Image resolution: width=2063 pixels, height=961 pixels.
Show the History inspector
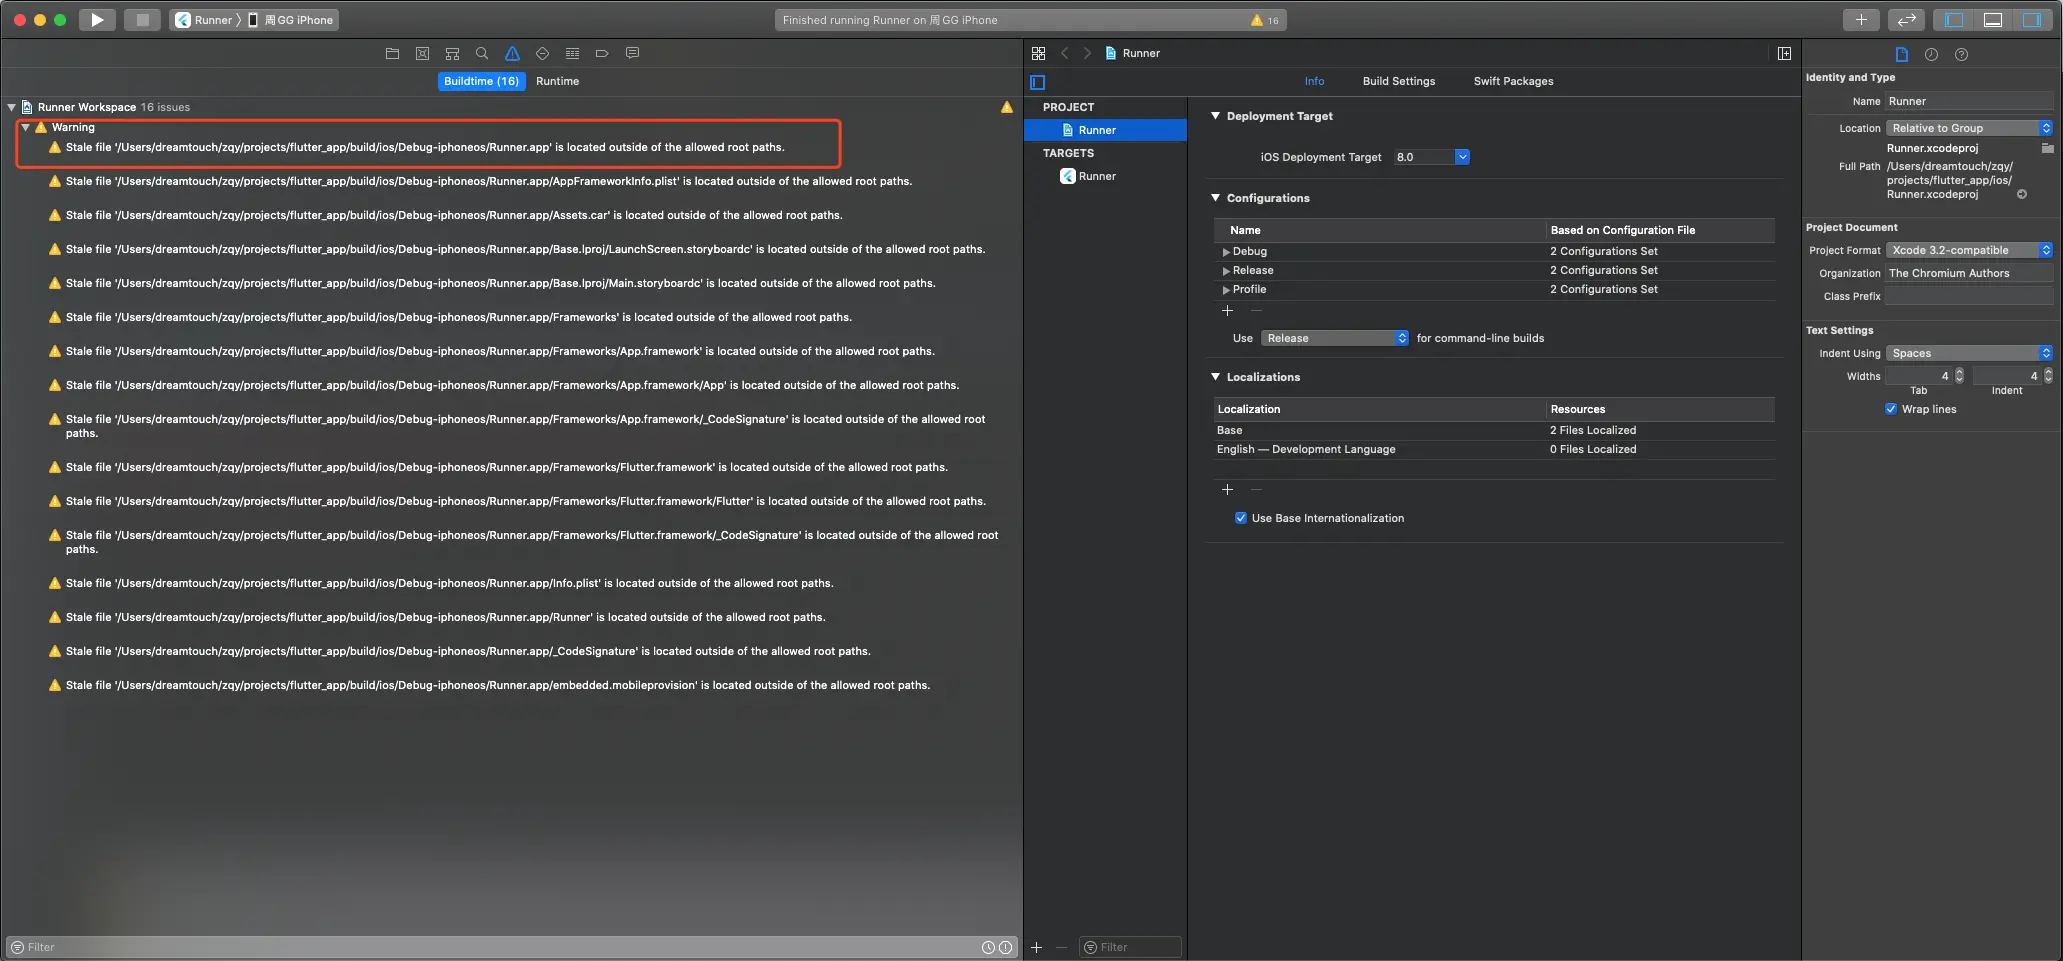click(x=1931, y=55)
